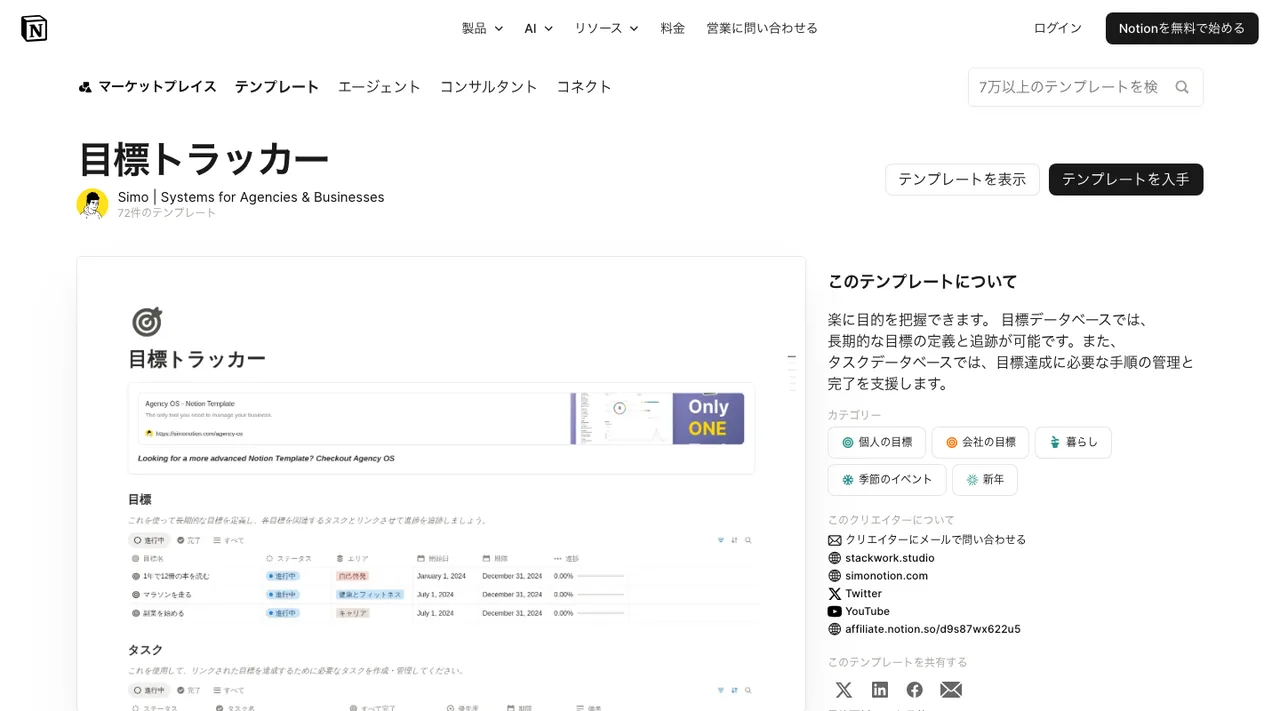Expand the AI dropdown menu

coord(538,28)
